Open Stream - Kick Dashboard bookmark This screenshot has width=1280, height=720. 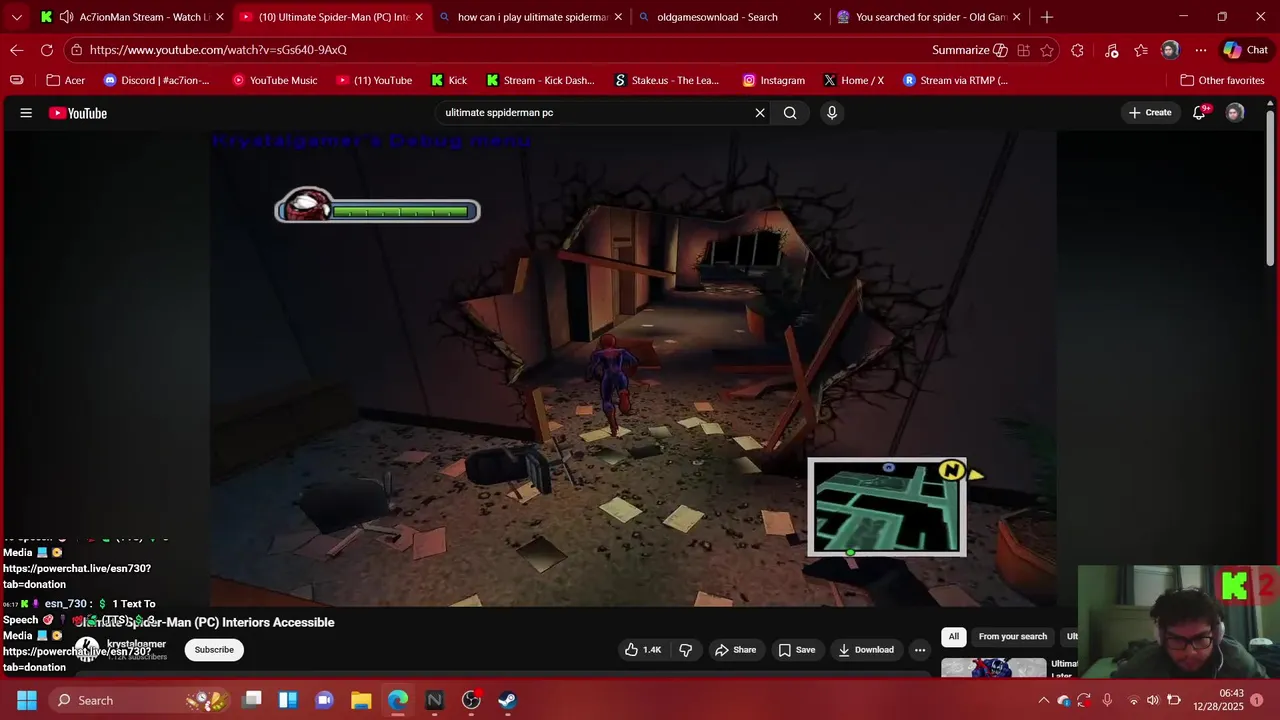[540, 80]
